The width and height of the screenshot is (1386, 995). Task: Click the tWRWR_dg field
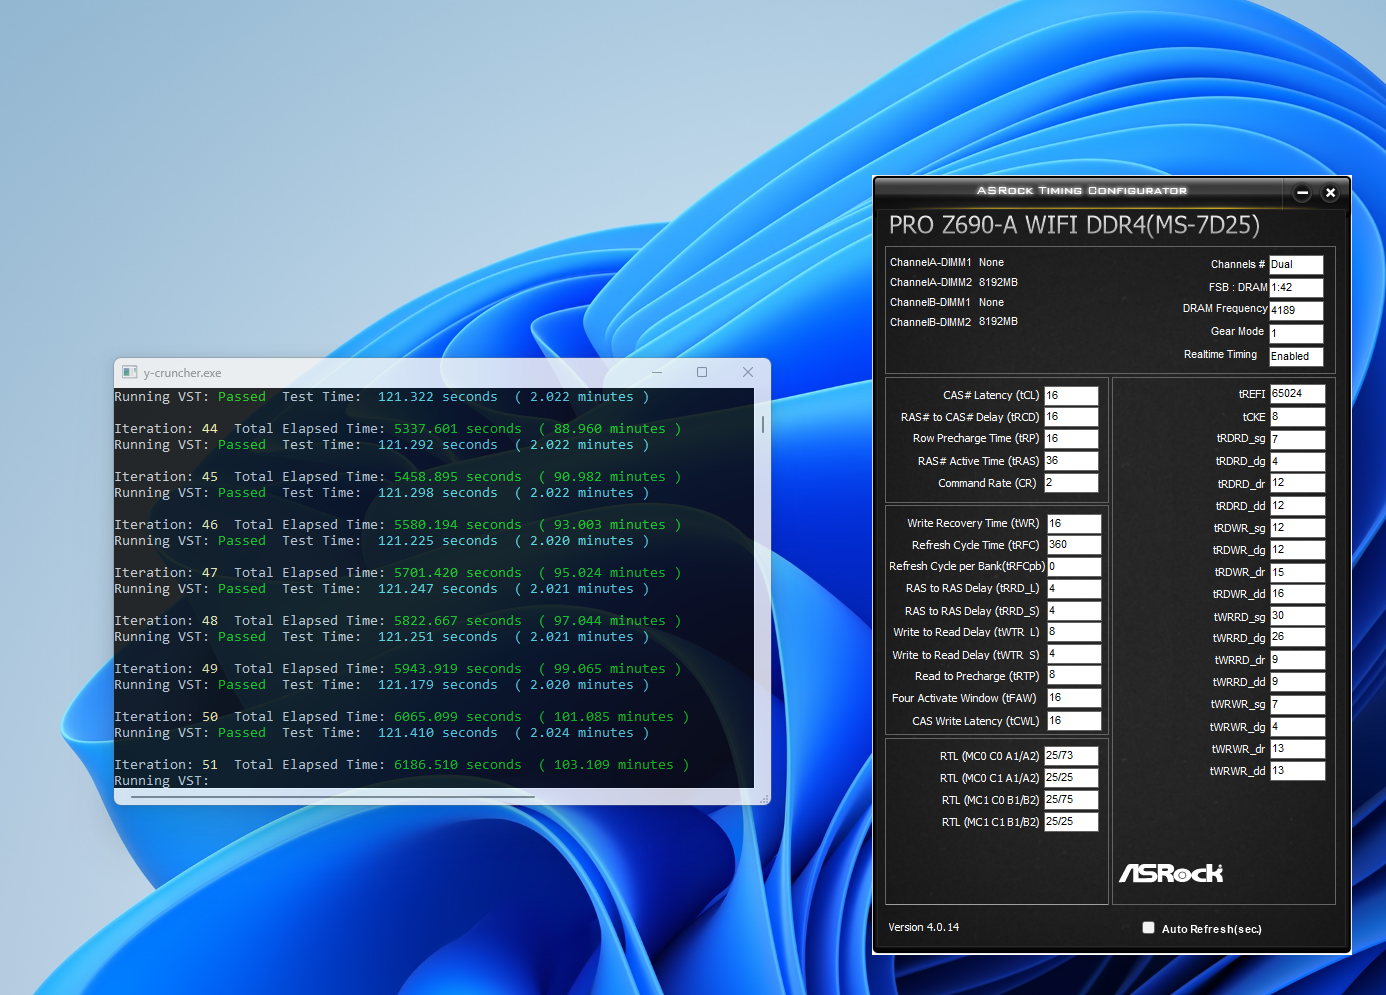[x=1298, y=727]
